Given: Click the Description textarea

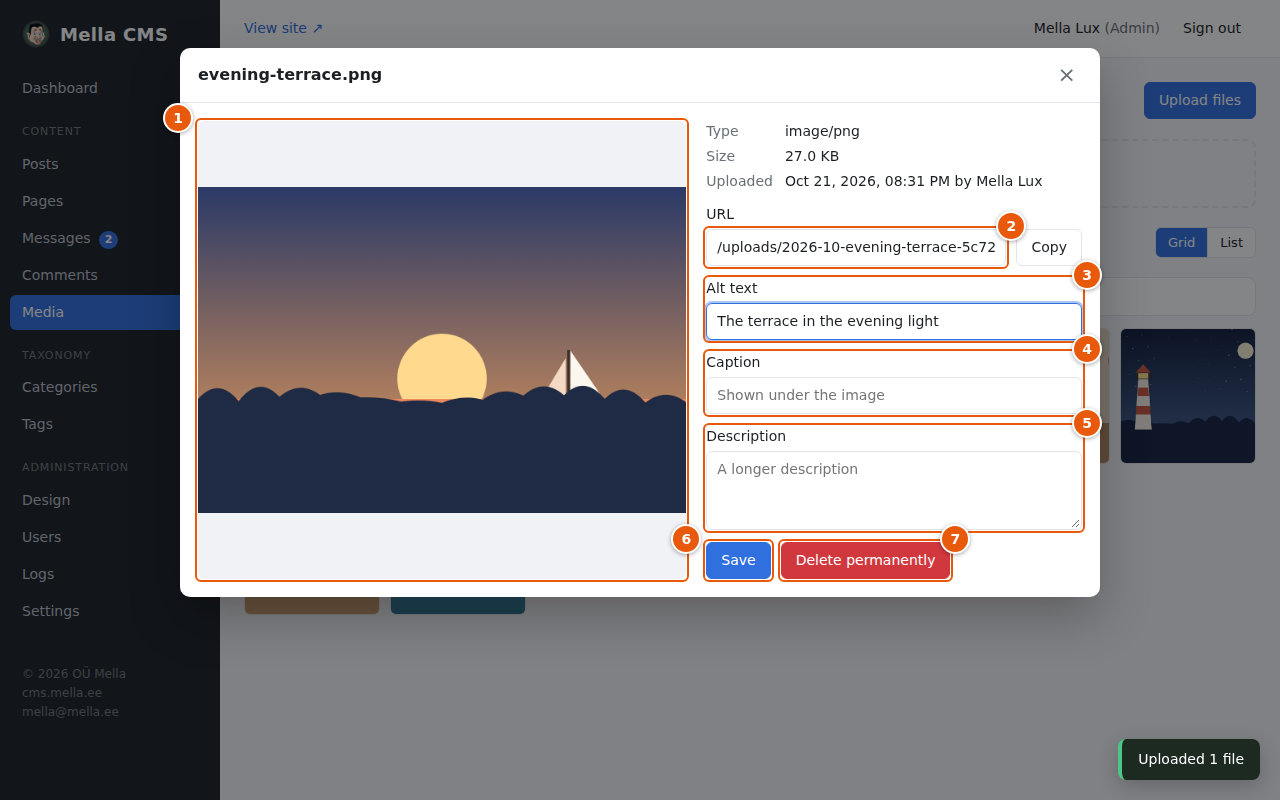Looking at the screenshot, I should [894, 490].
